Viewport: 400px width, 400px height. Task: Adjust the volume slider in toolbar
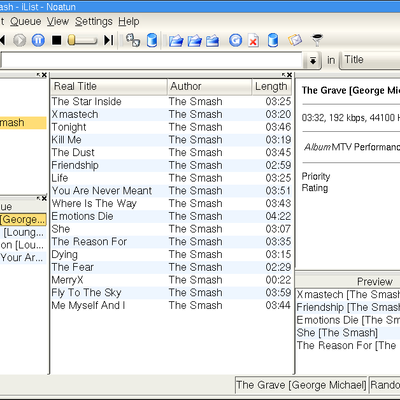click(x=82, y=40)
